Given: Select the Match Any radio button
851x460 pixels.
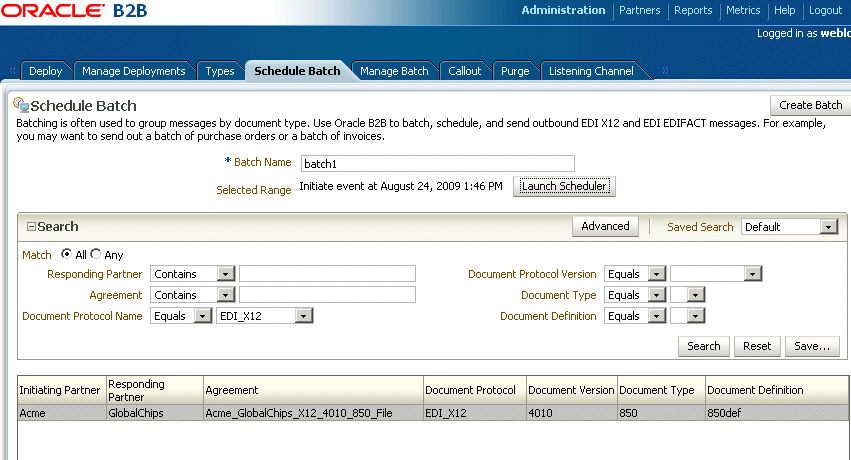Looking at the screenshot, I should coord(96,254).
